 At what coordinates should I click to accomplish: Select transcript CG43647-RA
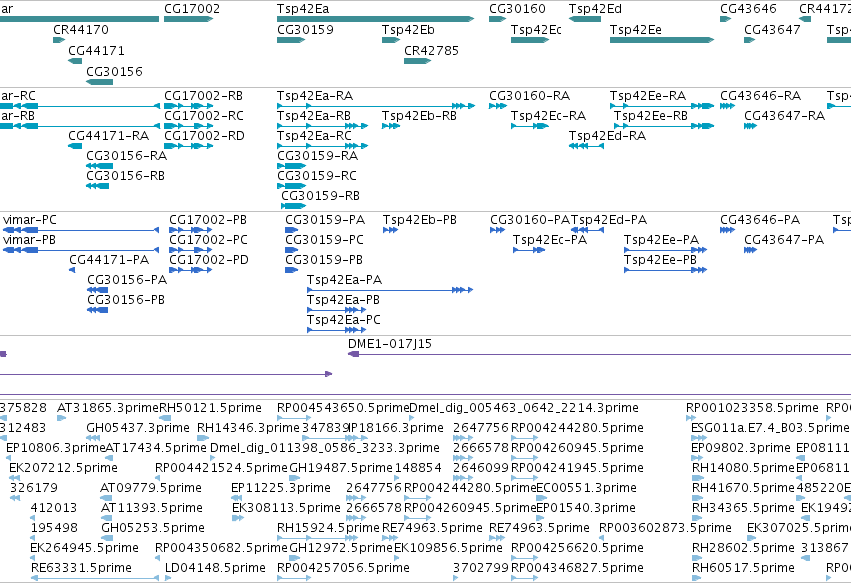(751, 126)
